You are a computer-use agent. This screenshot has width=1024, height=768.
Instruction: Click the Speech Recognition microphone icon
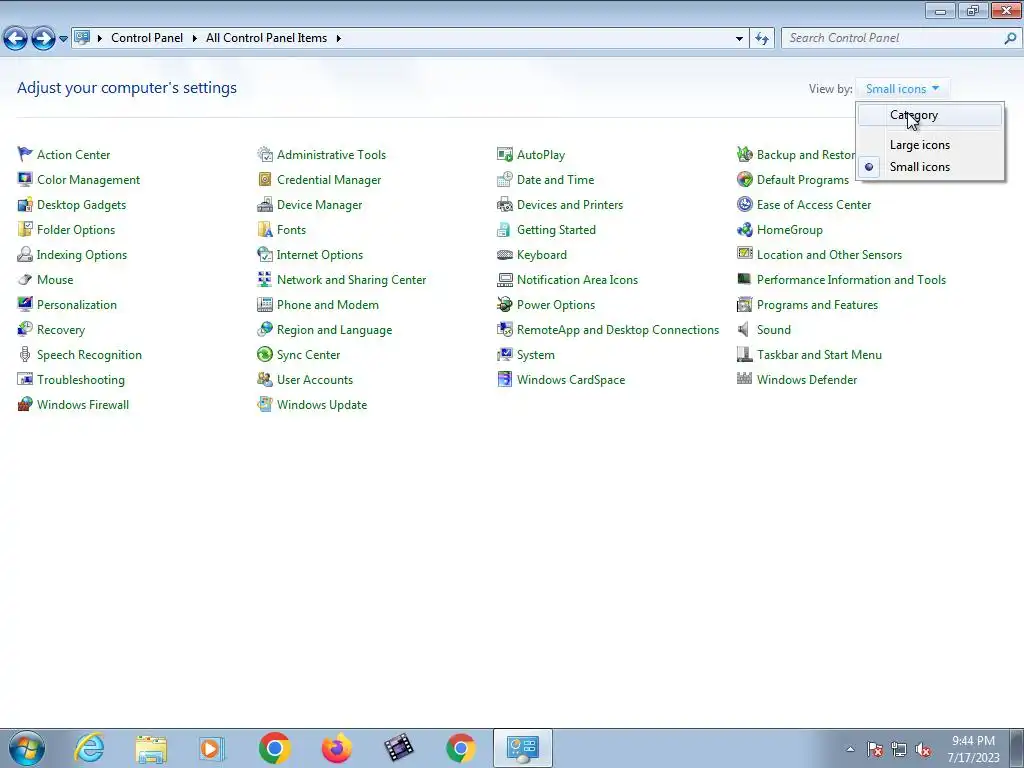tap(25, 355)
